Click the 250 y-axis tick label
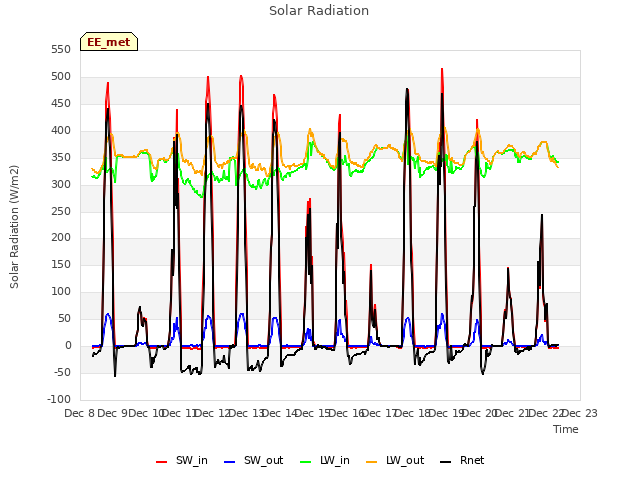Viewport: 640px width, 480px height. click(61, 211)
